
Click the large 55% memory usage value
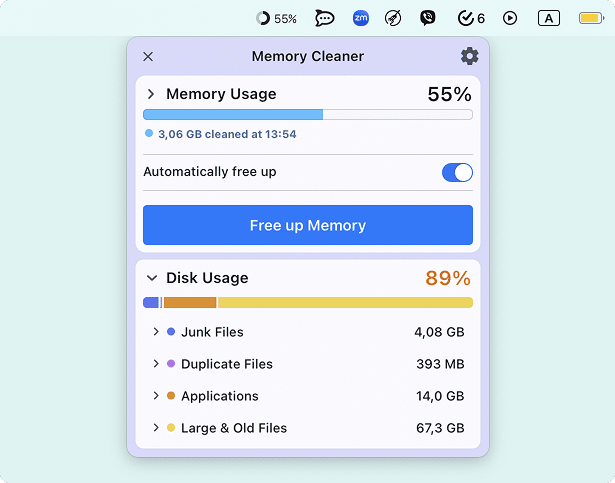449,94
